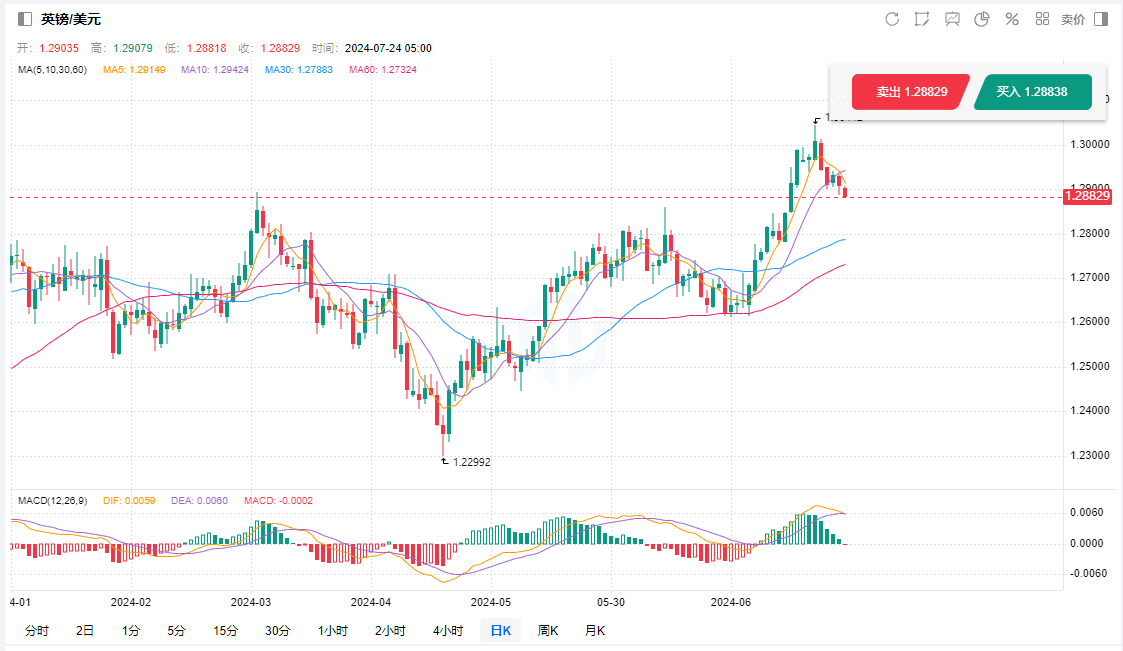
Task: Click the refresh chart icon
Action: 892,19
